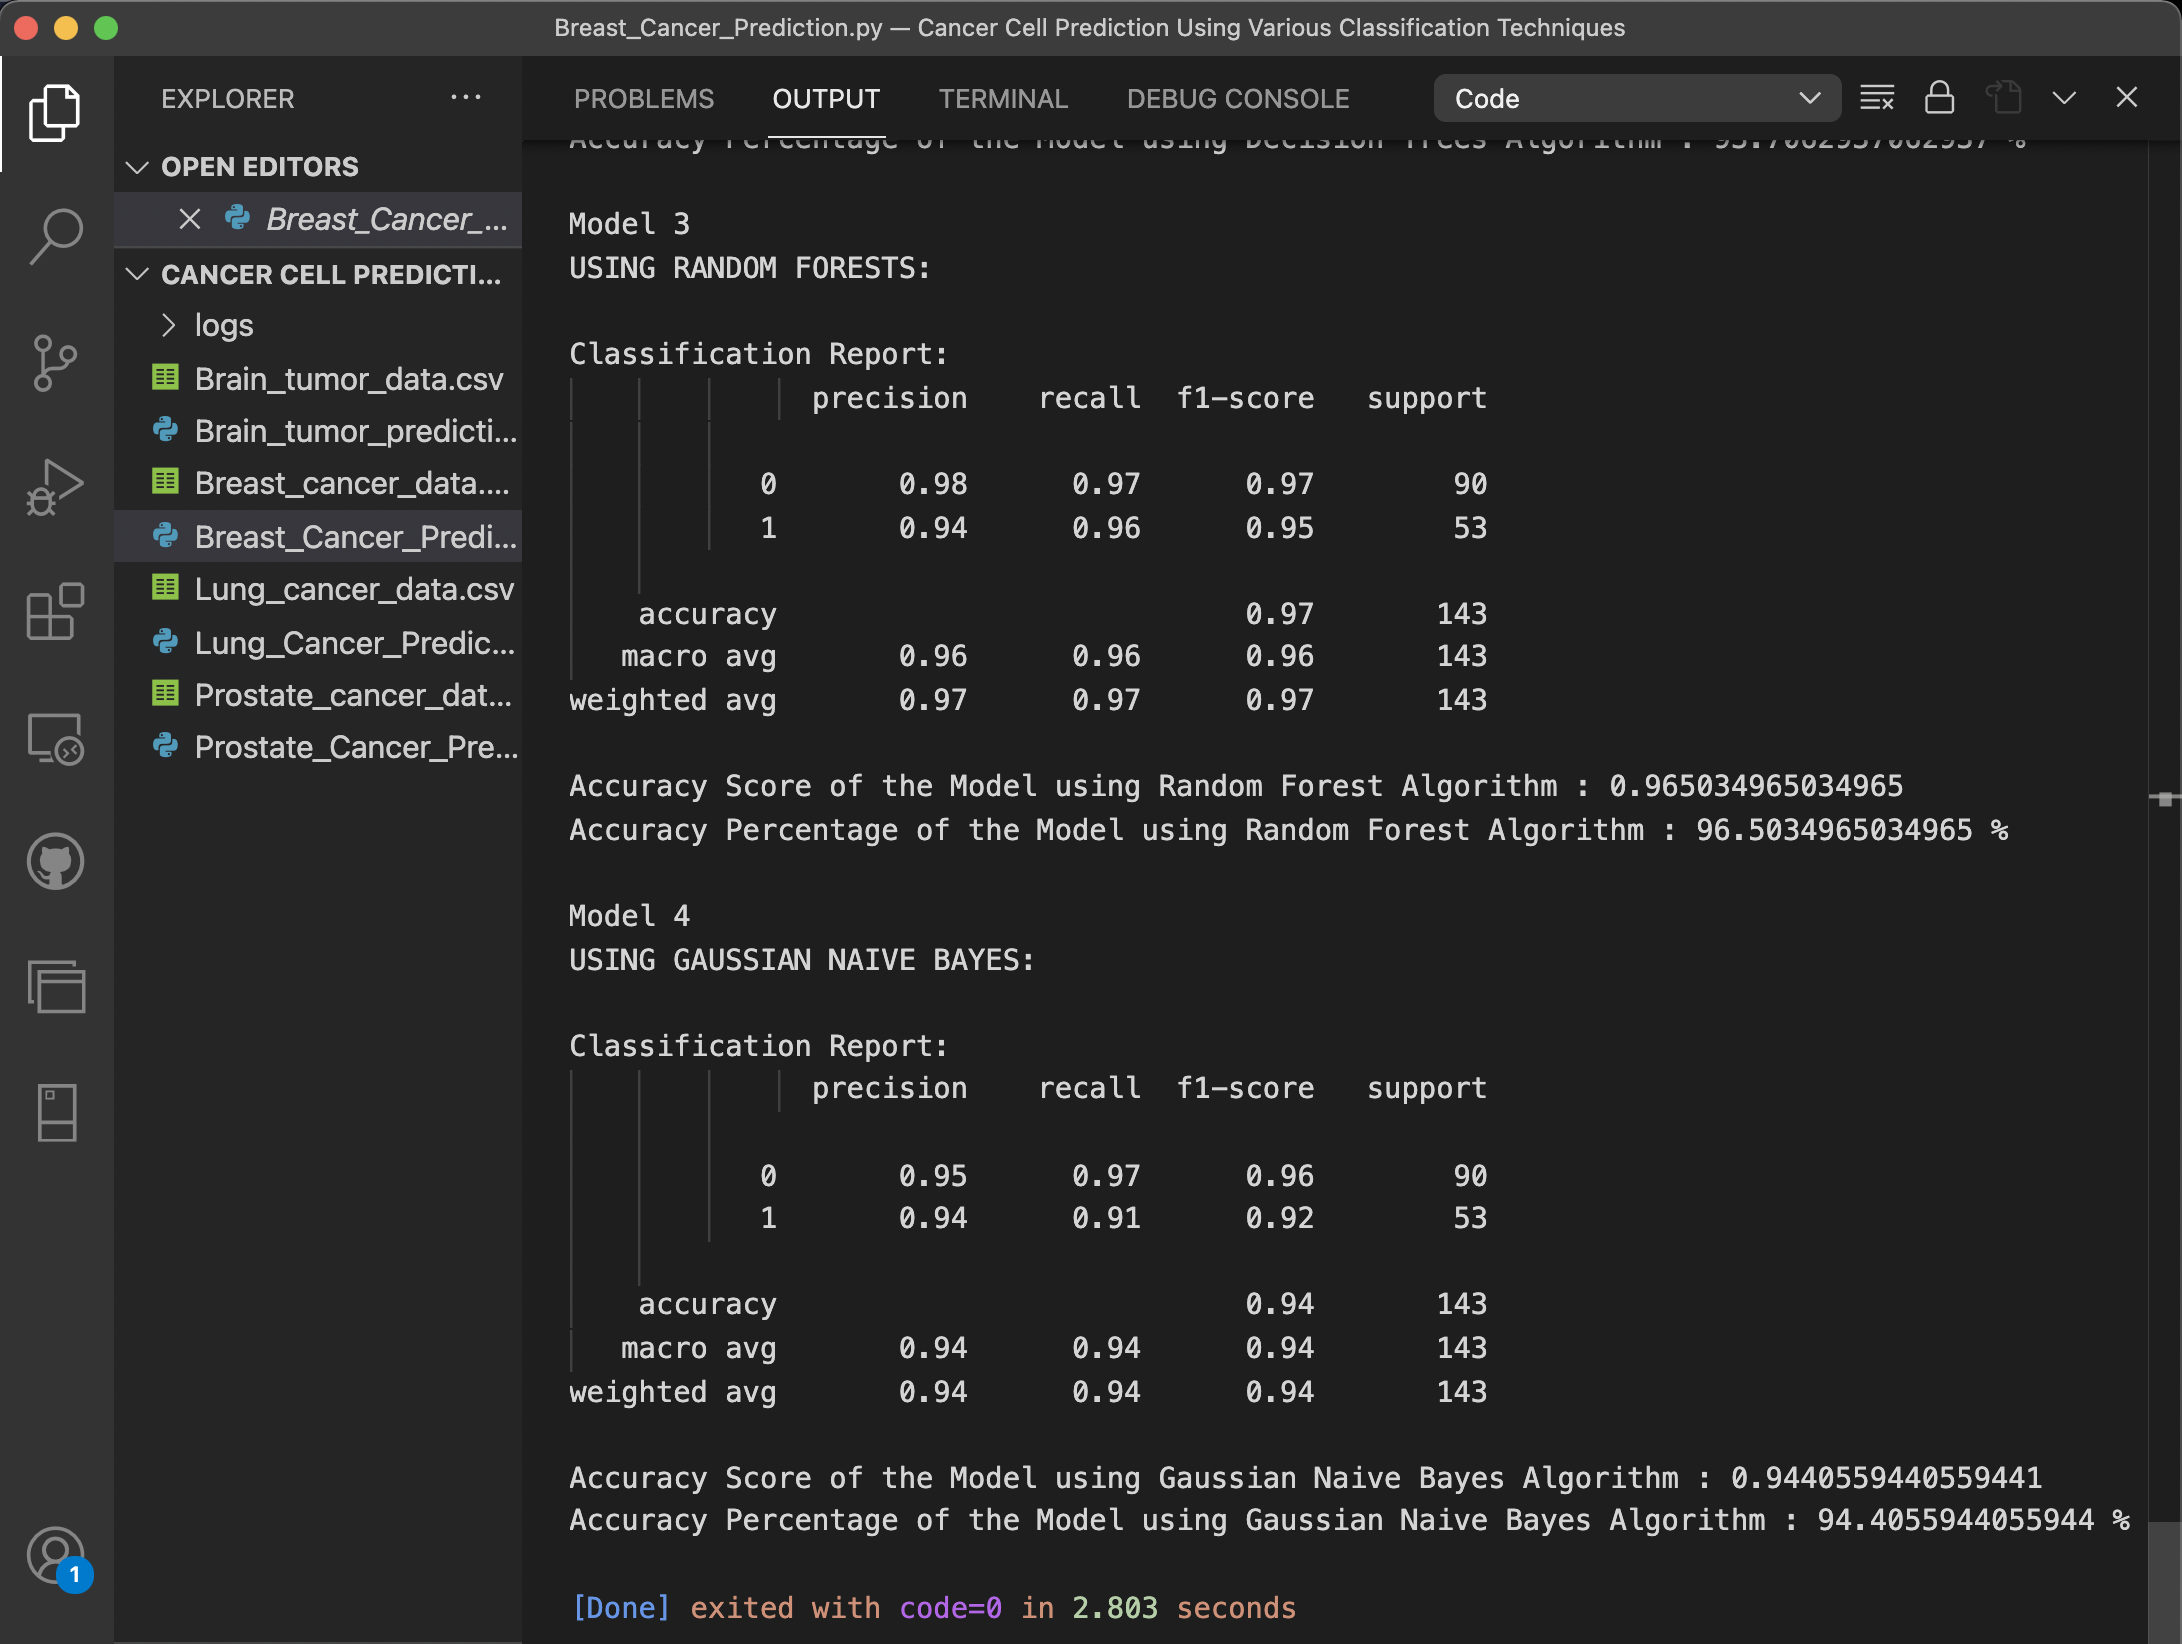Expand the logs folder

pos(168,324)
